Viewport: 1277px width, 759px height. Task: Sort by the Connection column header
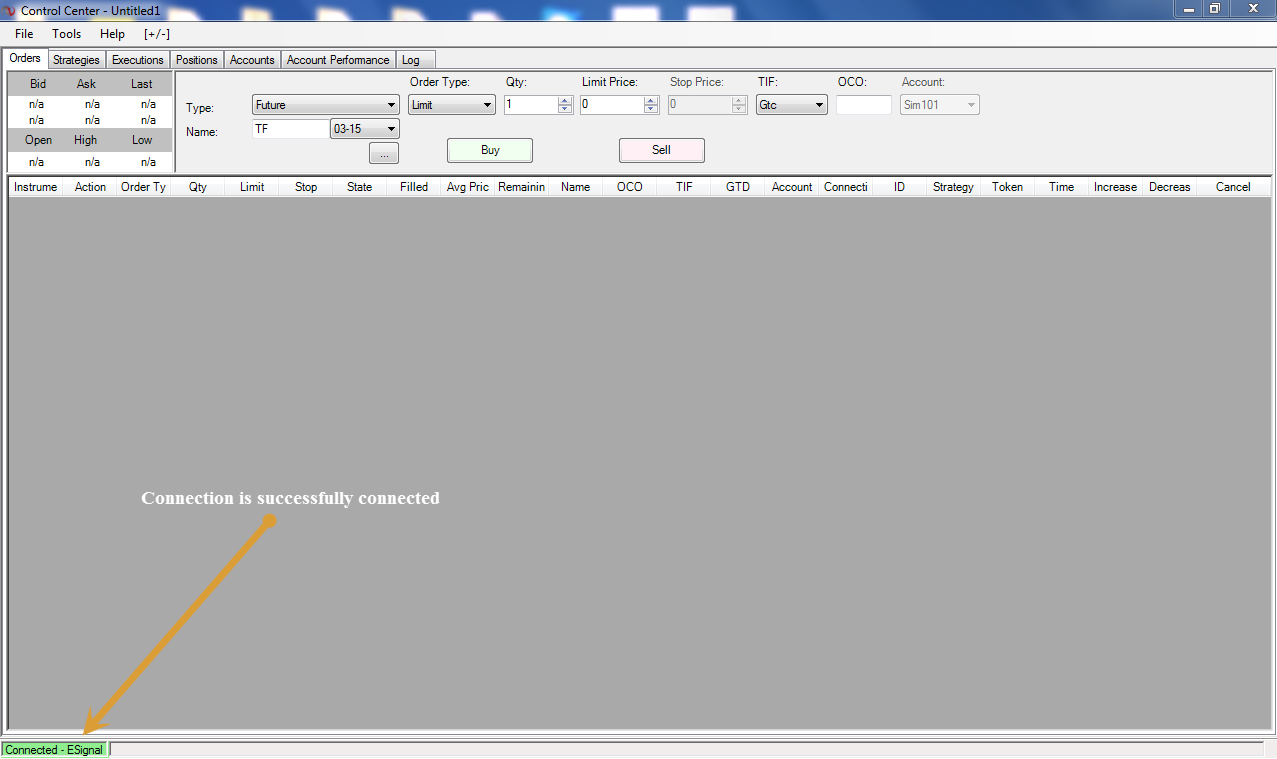click(846, 187)
